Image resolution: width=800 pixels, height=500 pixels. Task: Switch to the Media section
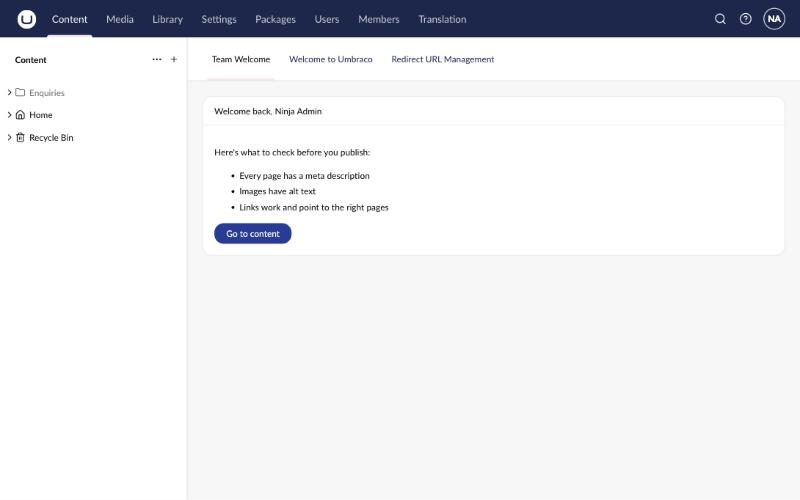point(120,19)
